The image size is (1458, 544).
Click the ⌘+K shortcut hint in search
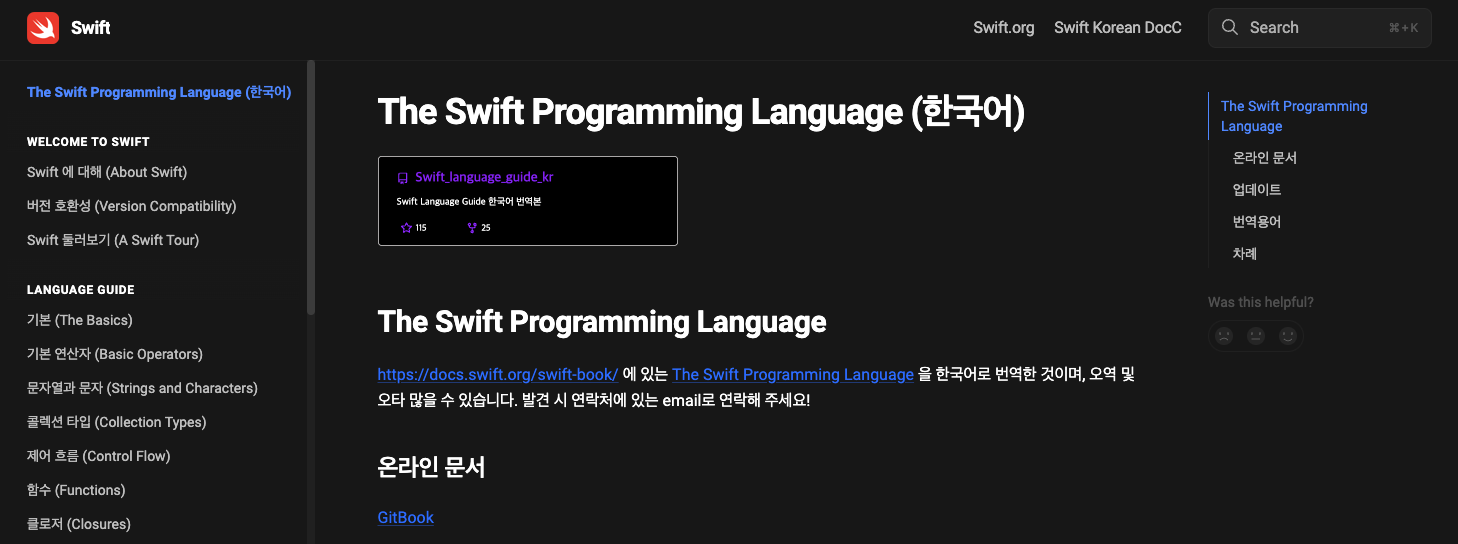point(1403,28)
